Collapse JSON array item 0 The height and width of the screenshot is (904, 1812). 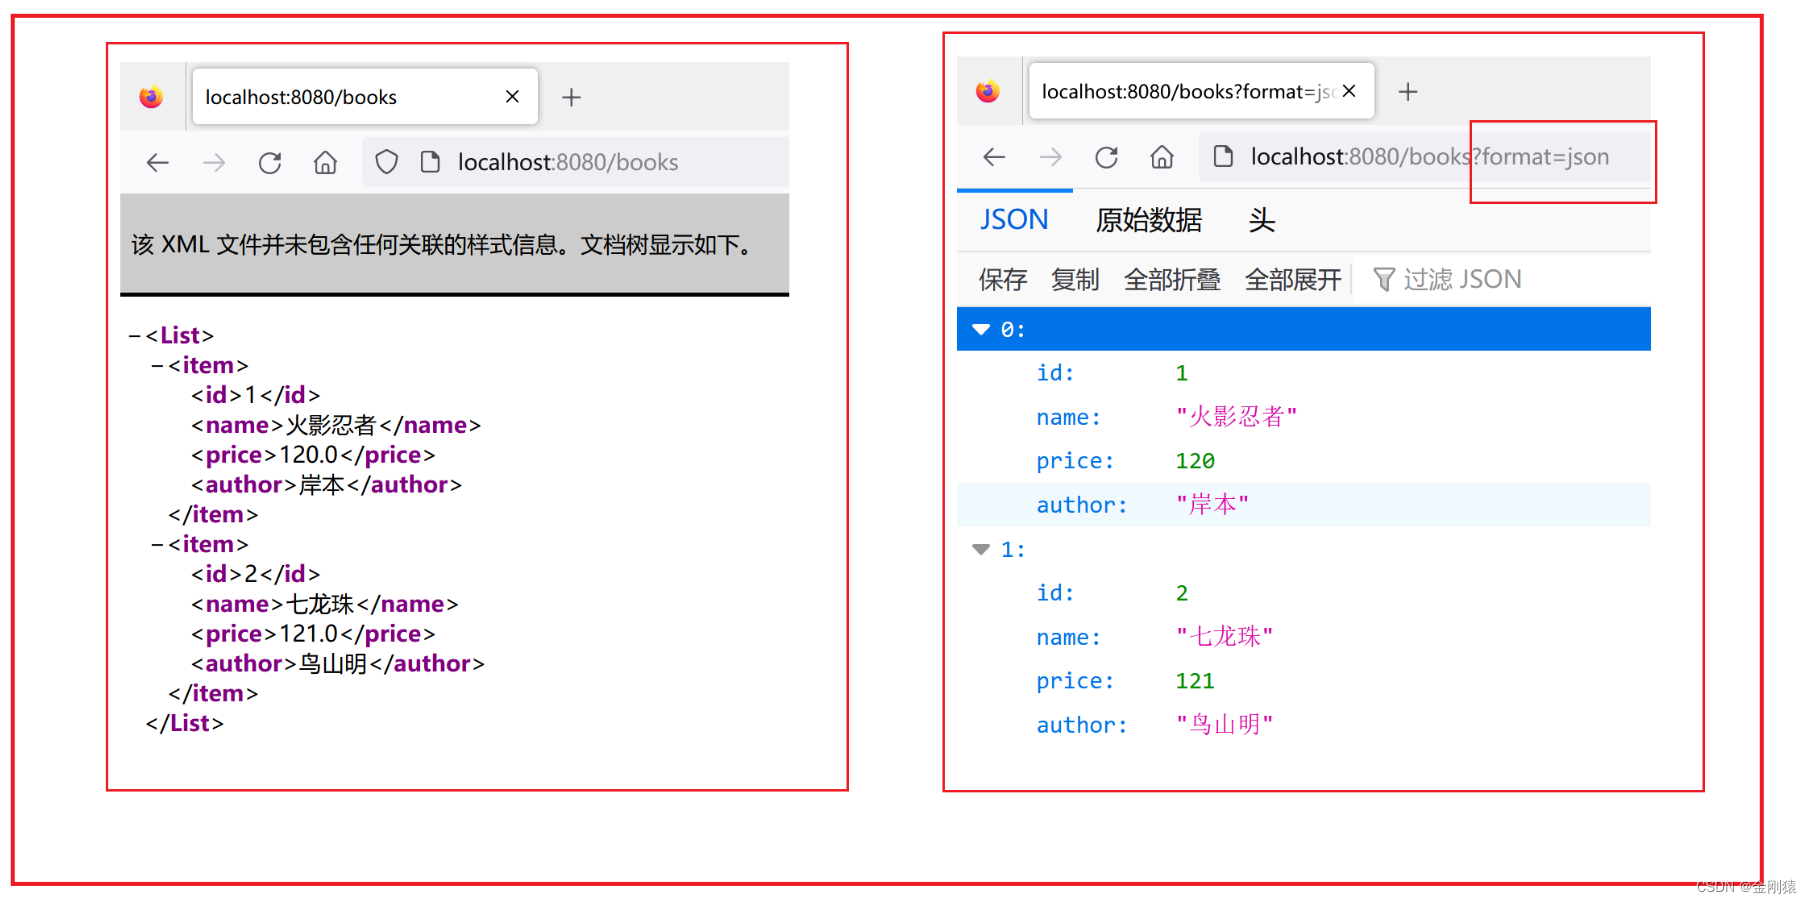pos(981,330)
